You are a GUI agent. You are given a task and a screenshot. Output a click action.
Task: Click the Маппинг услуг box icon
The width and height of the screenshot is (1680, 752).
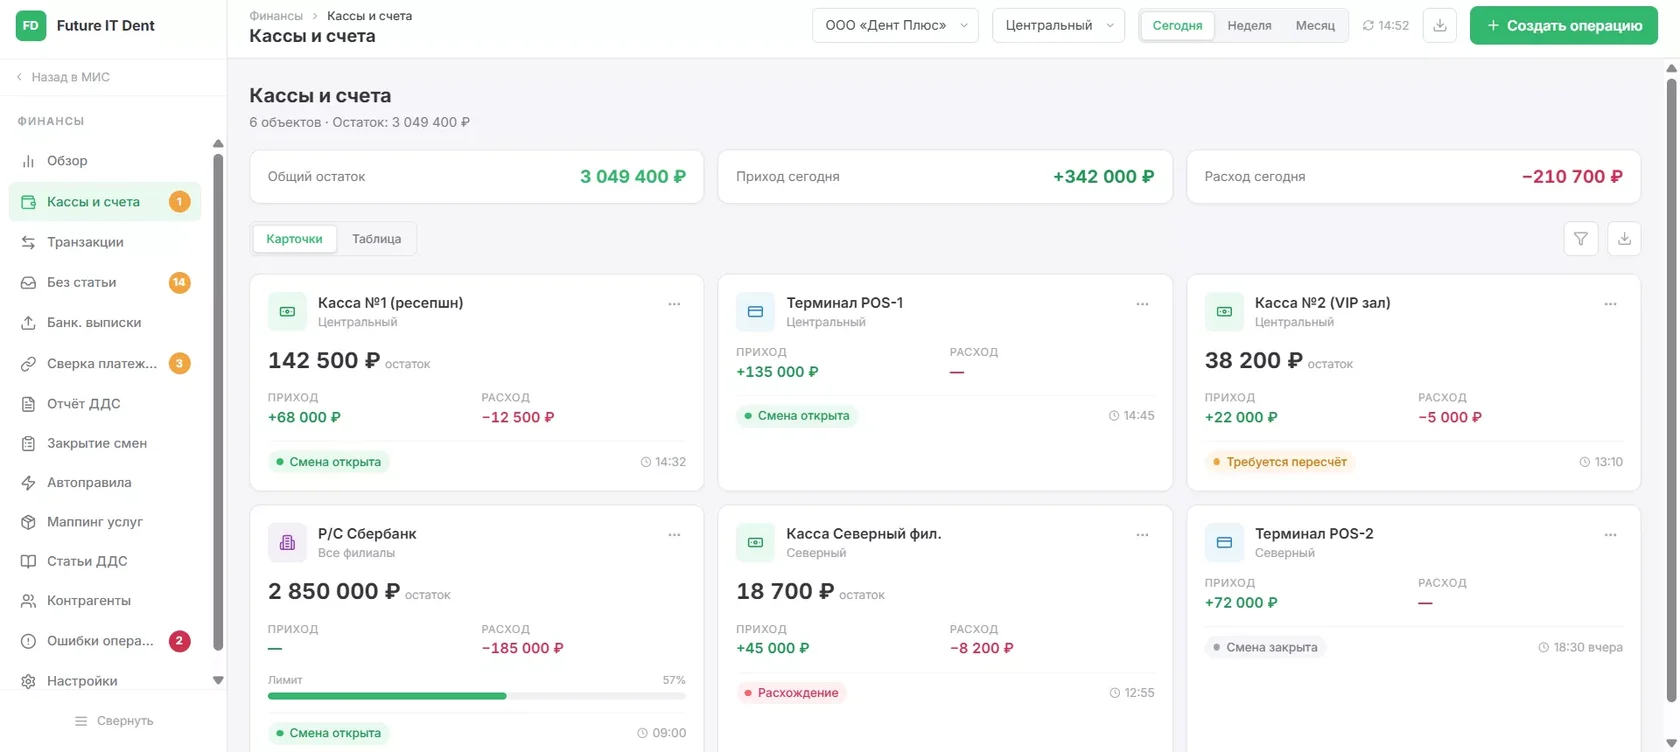pos(29,522)
